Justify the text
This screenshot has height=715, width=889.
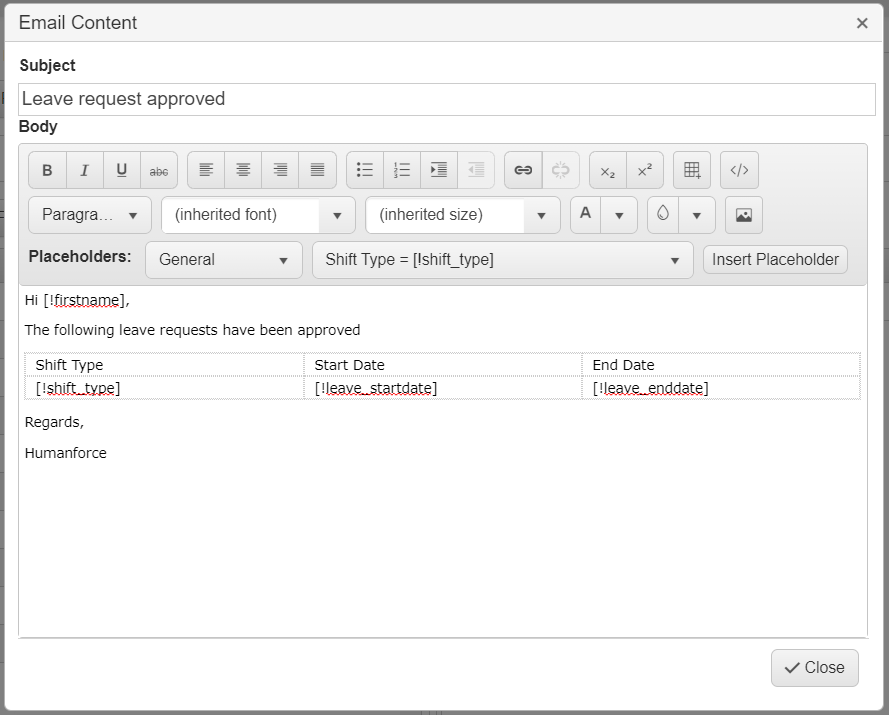click(318, 170)
